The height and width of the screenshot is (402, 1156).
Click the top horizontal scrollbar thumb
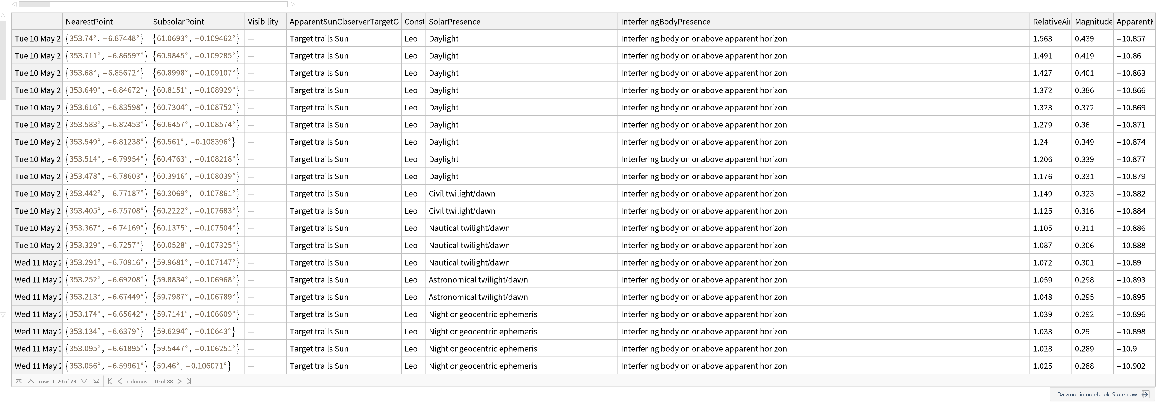coord(34,4)
